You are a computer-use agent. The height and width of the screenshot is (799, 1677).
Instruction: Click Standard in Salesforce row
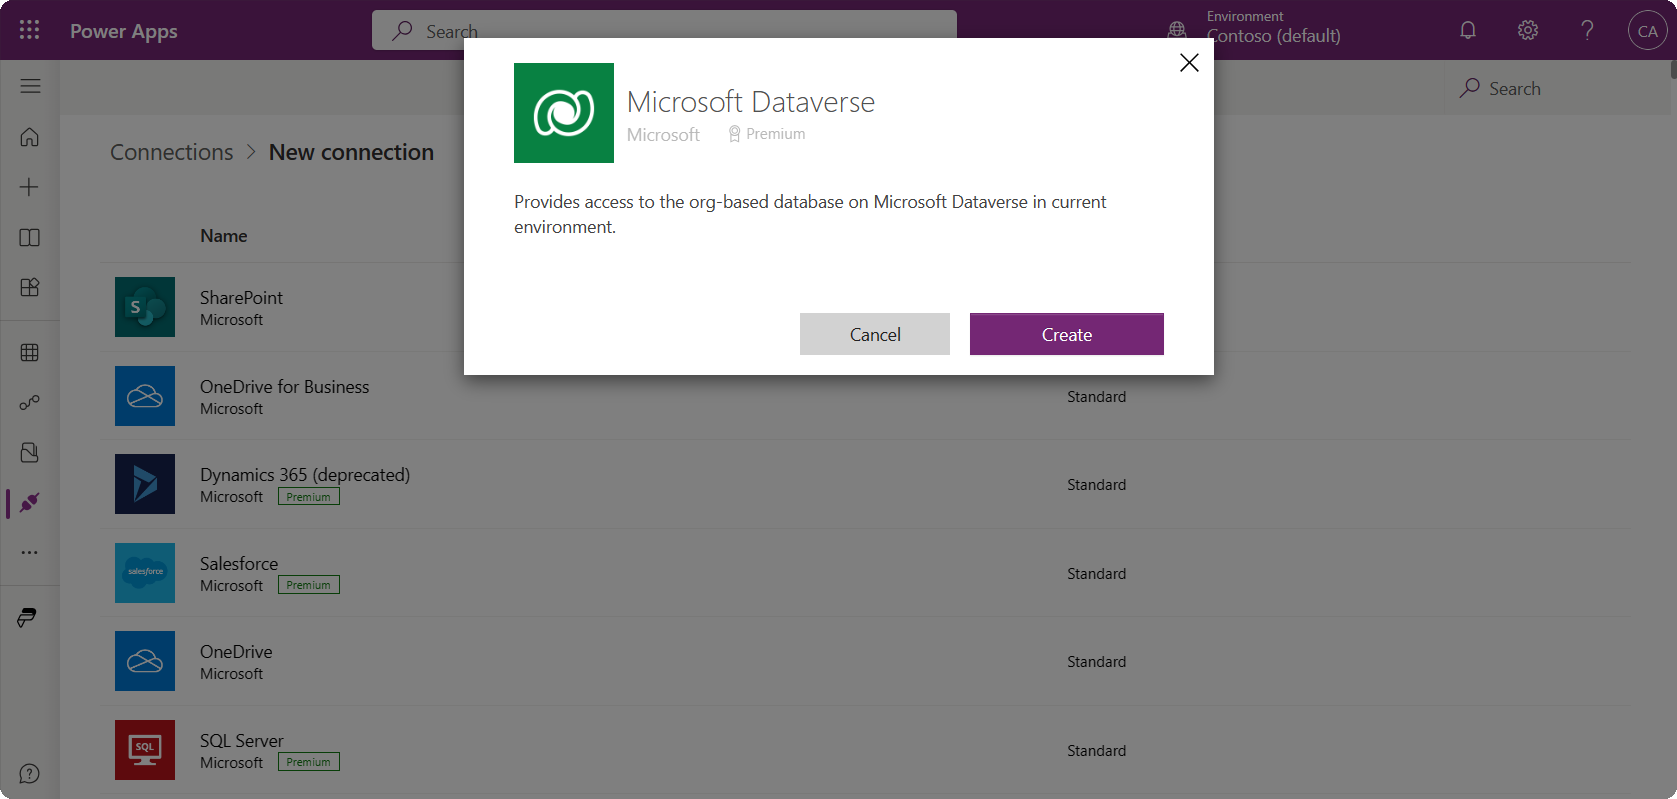1096,574
